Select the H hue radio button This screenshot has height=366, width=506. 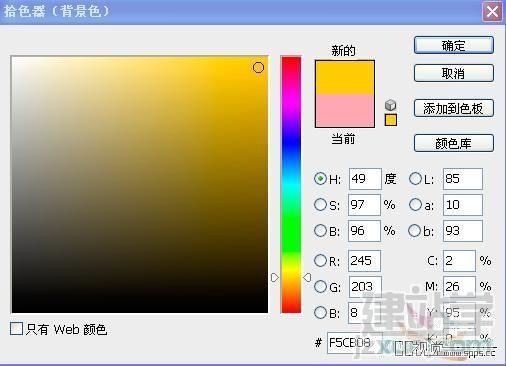tap(320, 179)
